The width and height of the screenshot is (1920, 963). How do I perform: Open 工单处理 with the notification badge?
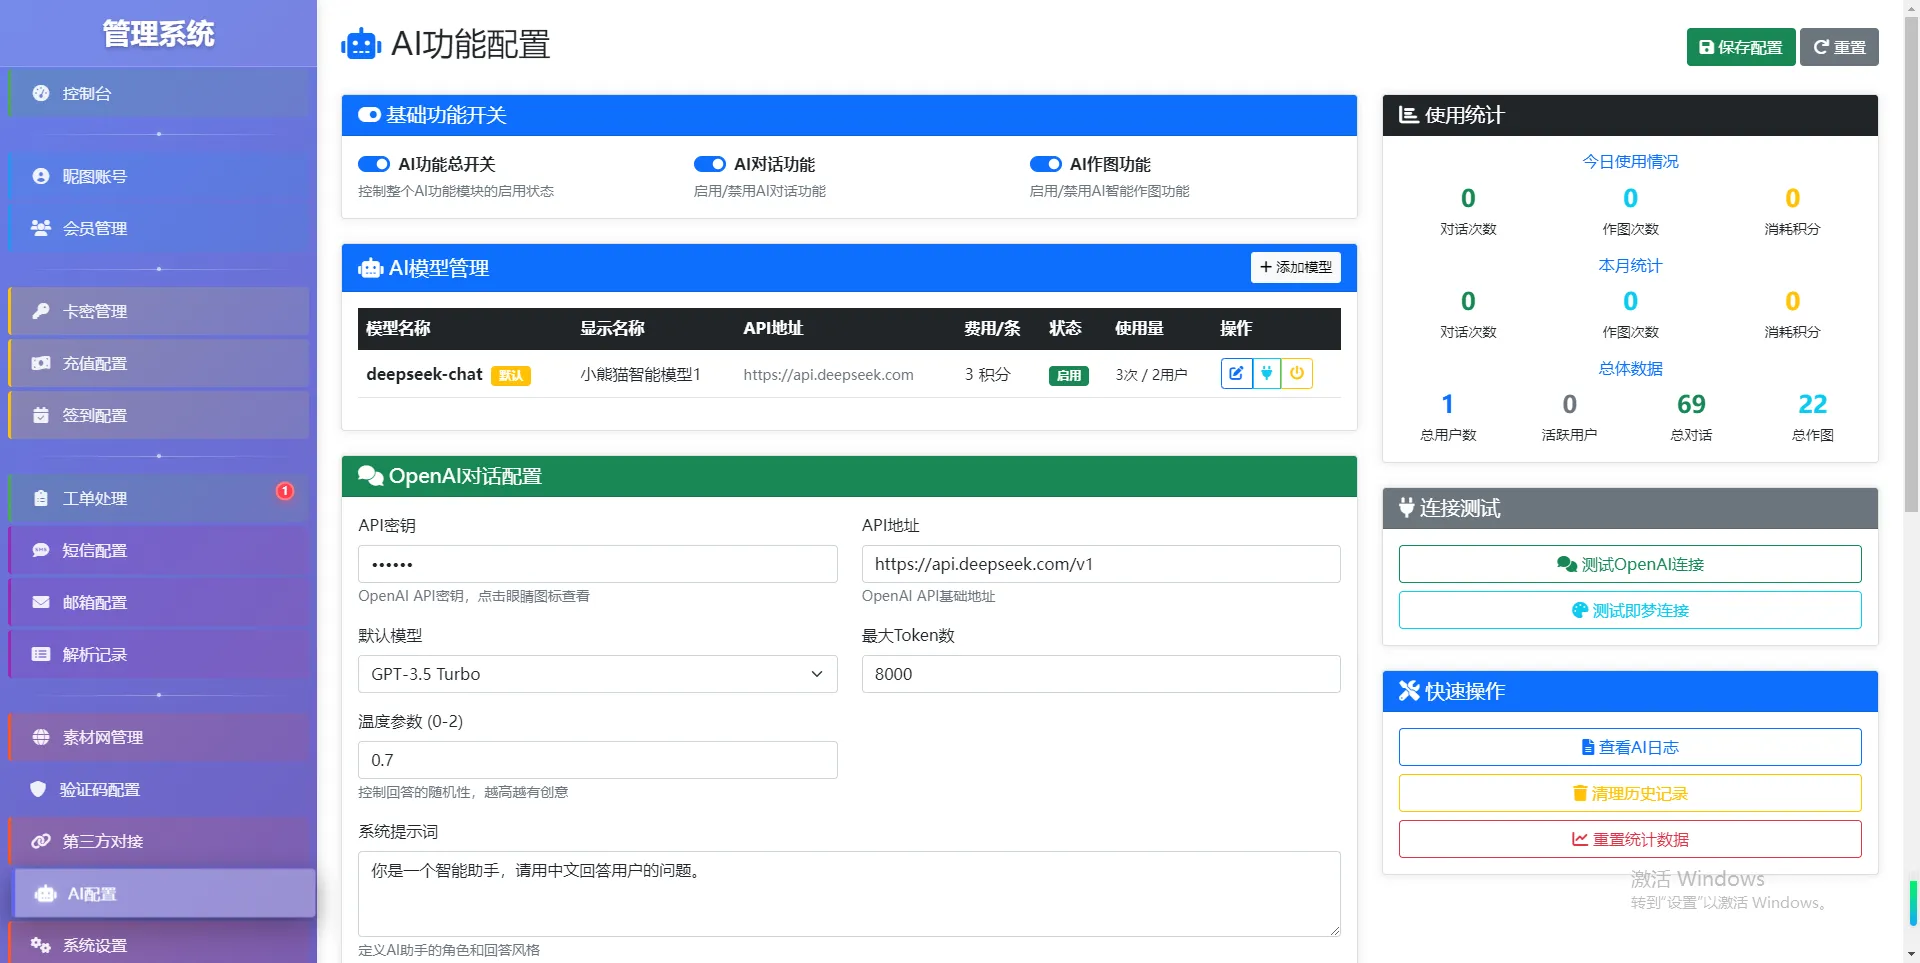(95, 498)
